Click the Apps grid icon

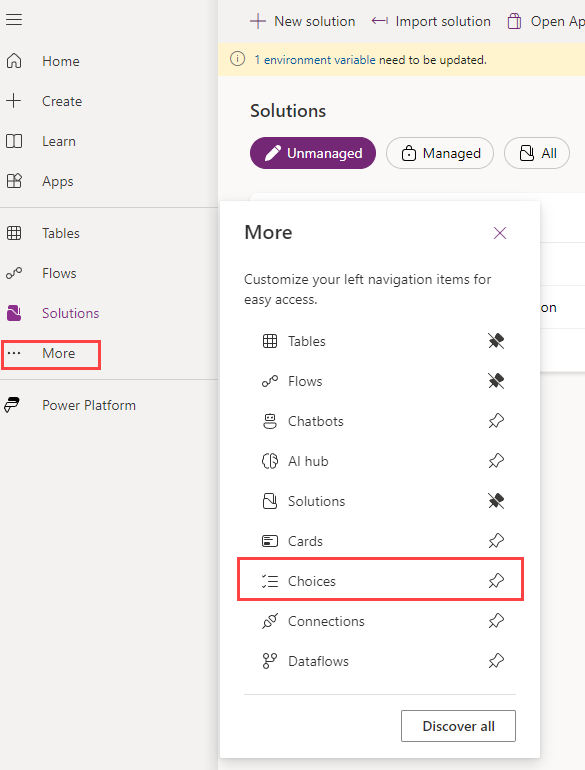pyautogui.click(x=14, y=181)
